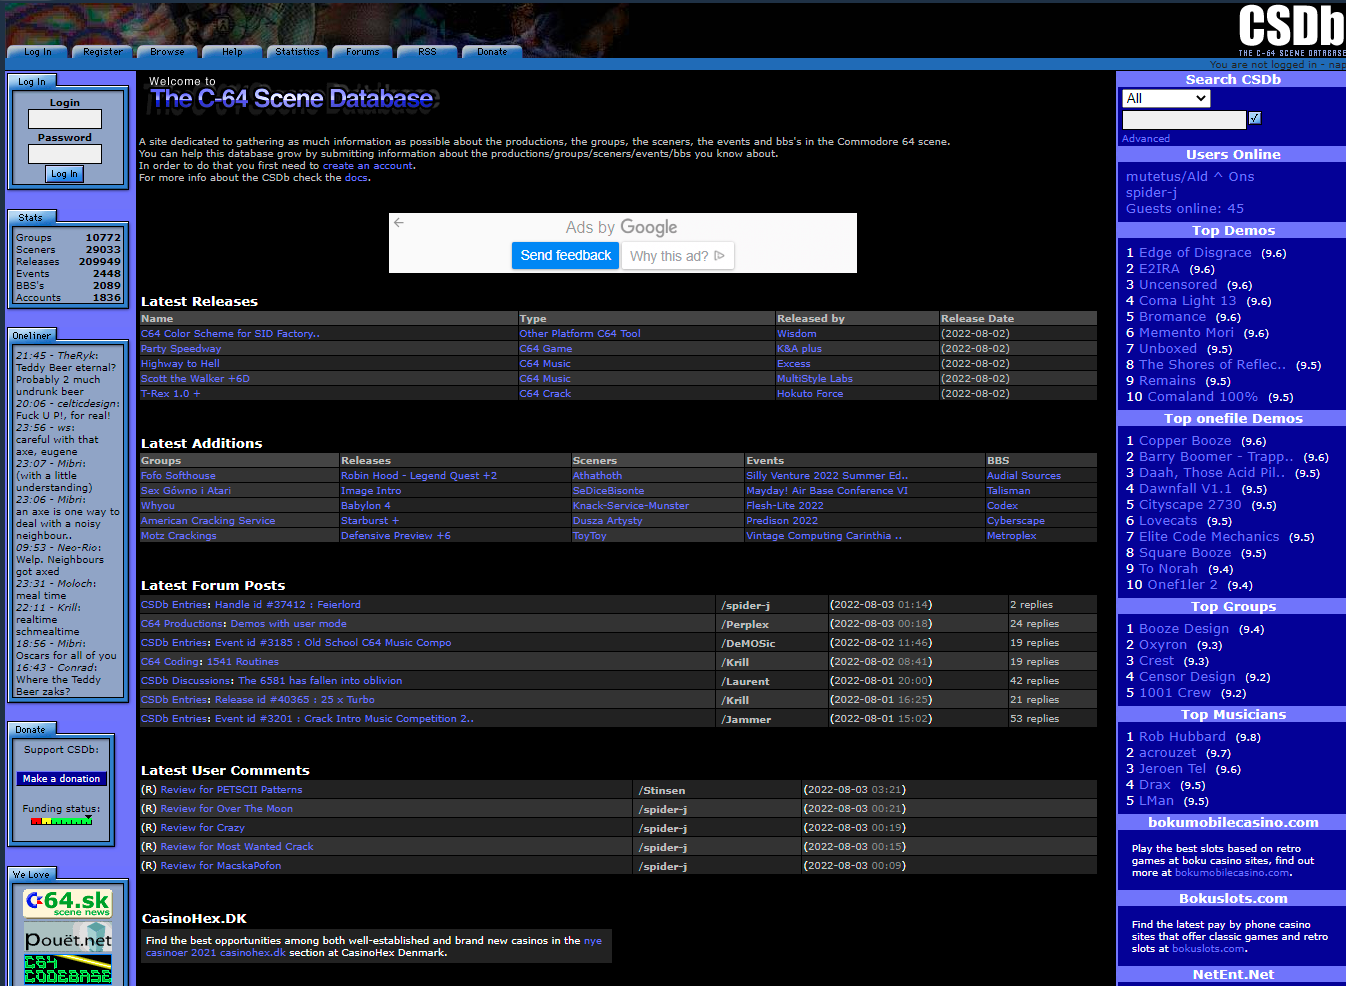Open the Scott the Walker +6D release
This screenshot has width=1346, height=986.
click(x=195, y=379)
